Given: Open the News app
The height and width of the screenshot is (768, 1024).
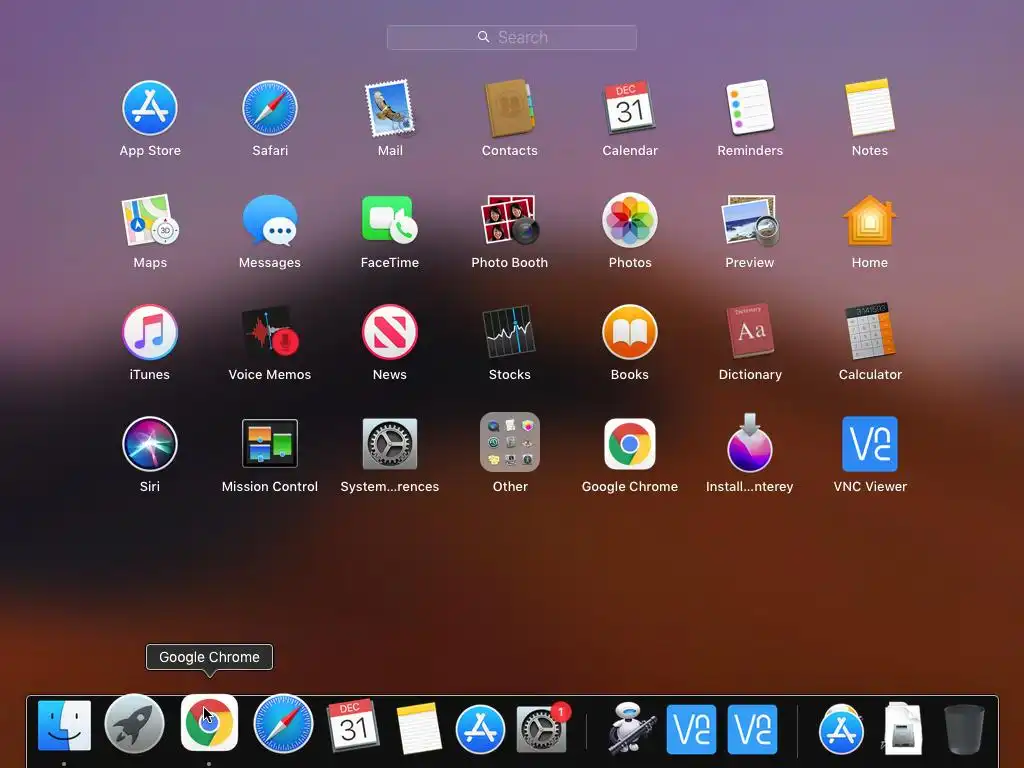Looking at the screenshot, I should click(x=390, y=332).
